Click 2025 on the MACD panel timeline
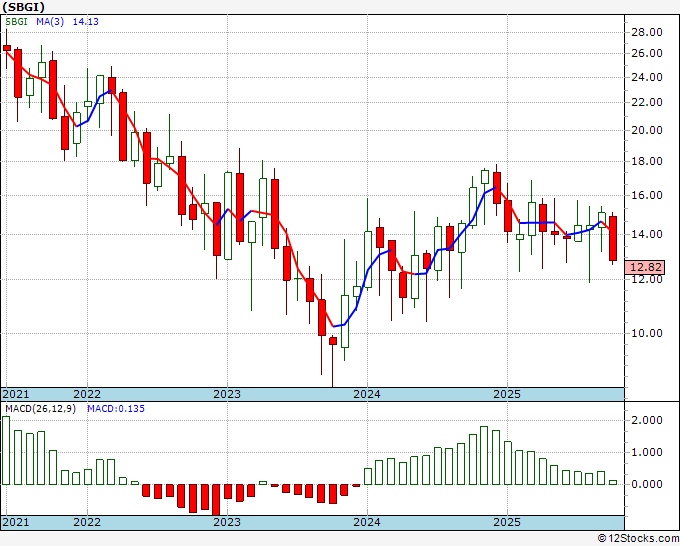Viewport: 680px width, 546px height. coord(507,522)
